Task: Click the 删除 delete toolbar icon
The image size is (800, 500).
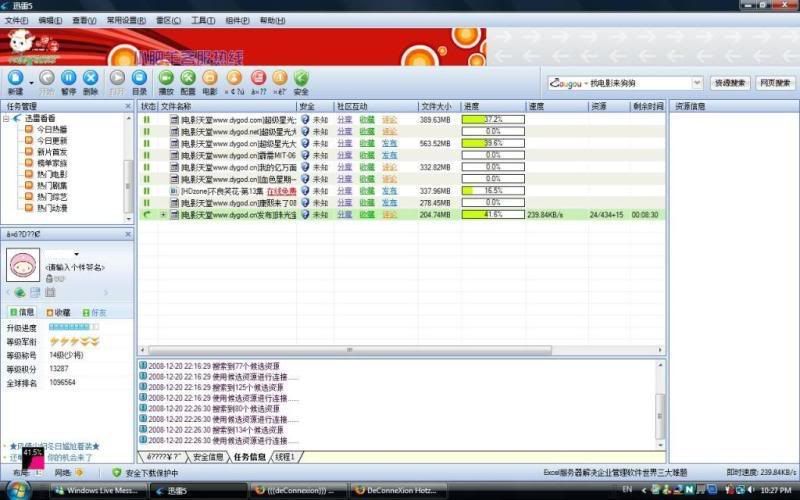Action: coord(90,78)
